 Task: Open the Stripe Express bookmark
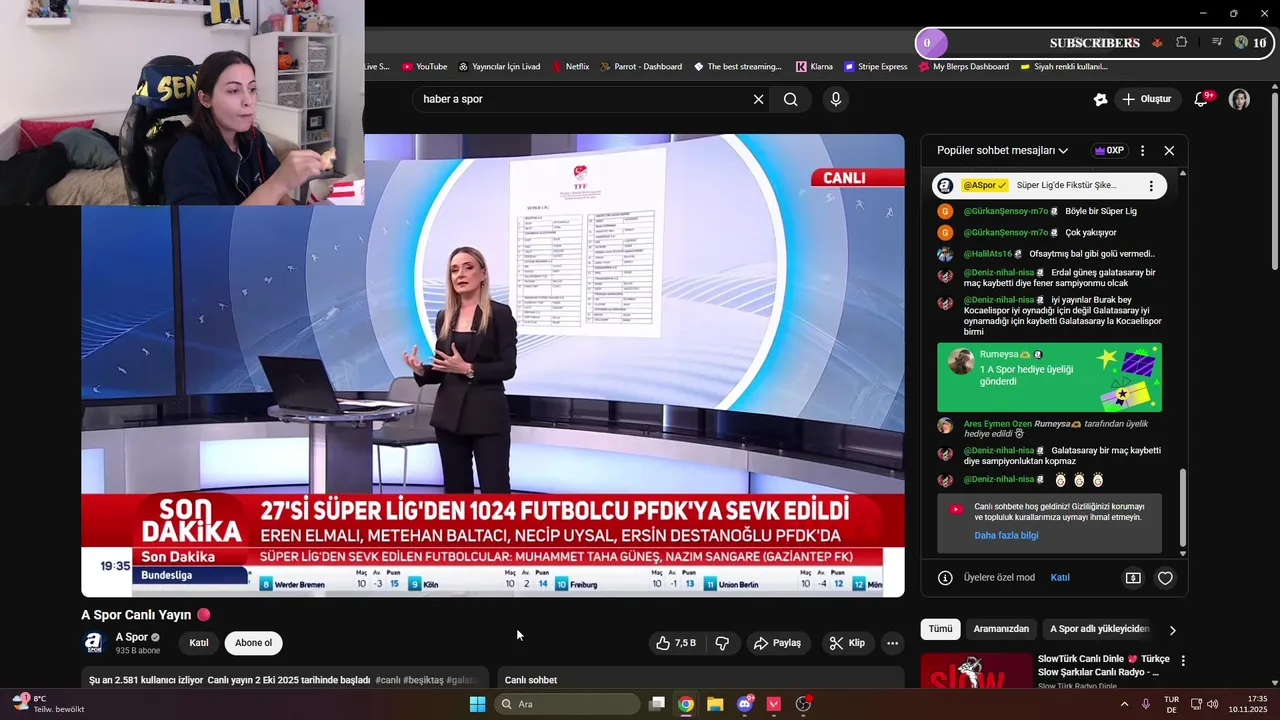(x=876, y=67)
